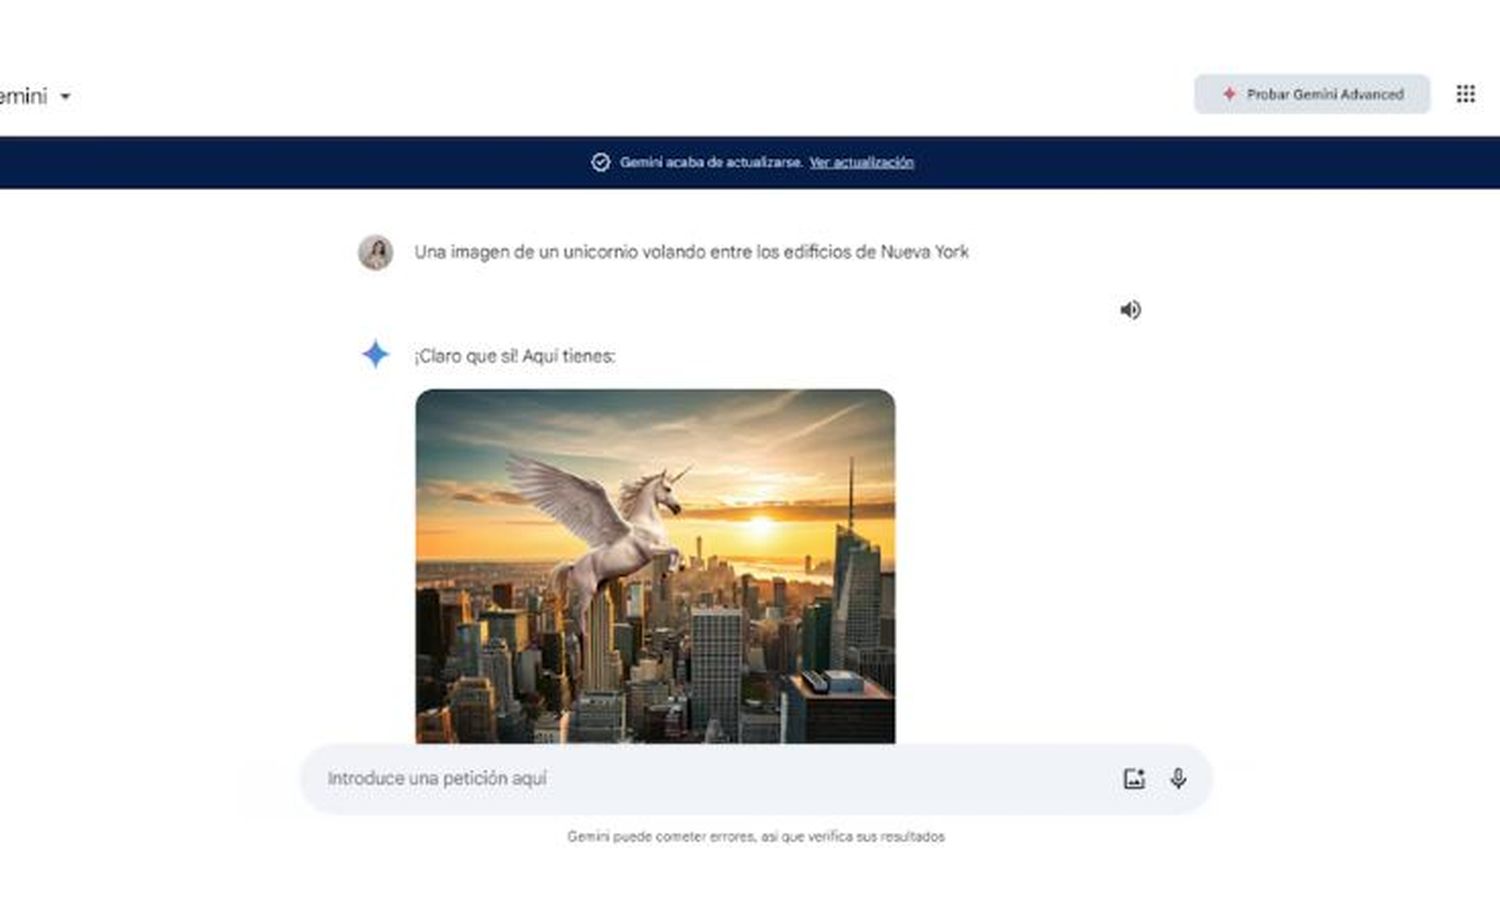Click the ¡Claro que sí! response text
Screen dimensions: 1500x913
pyautogui.click(x=515, y=356)
